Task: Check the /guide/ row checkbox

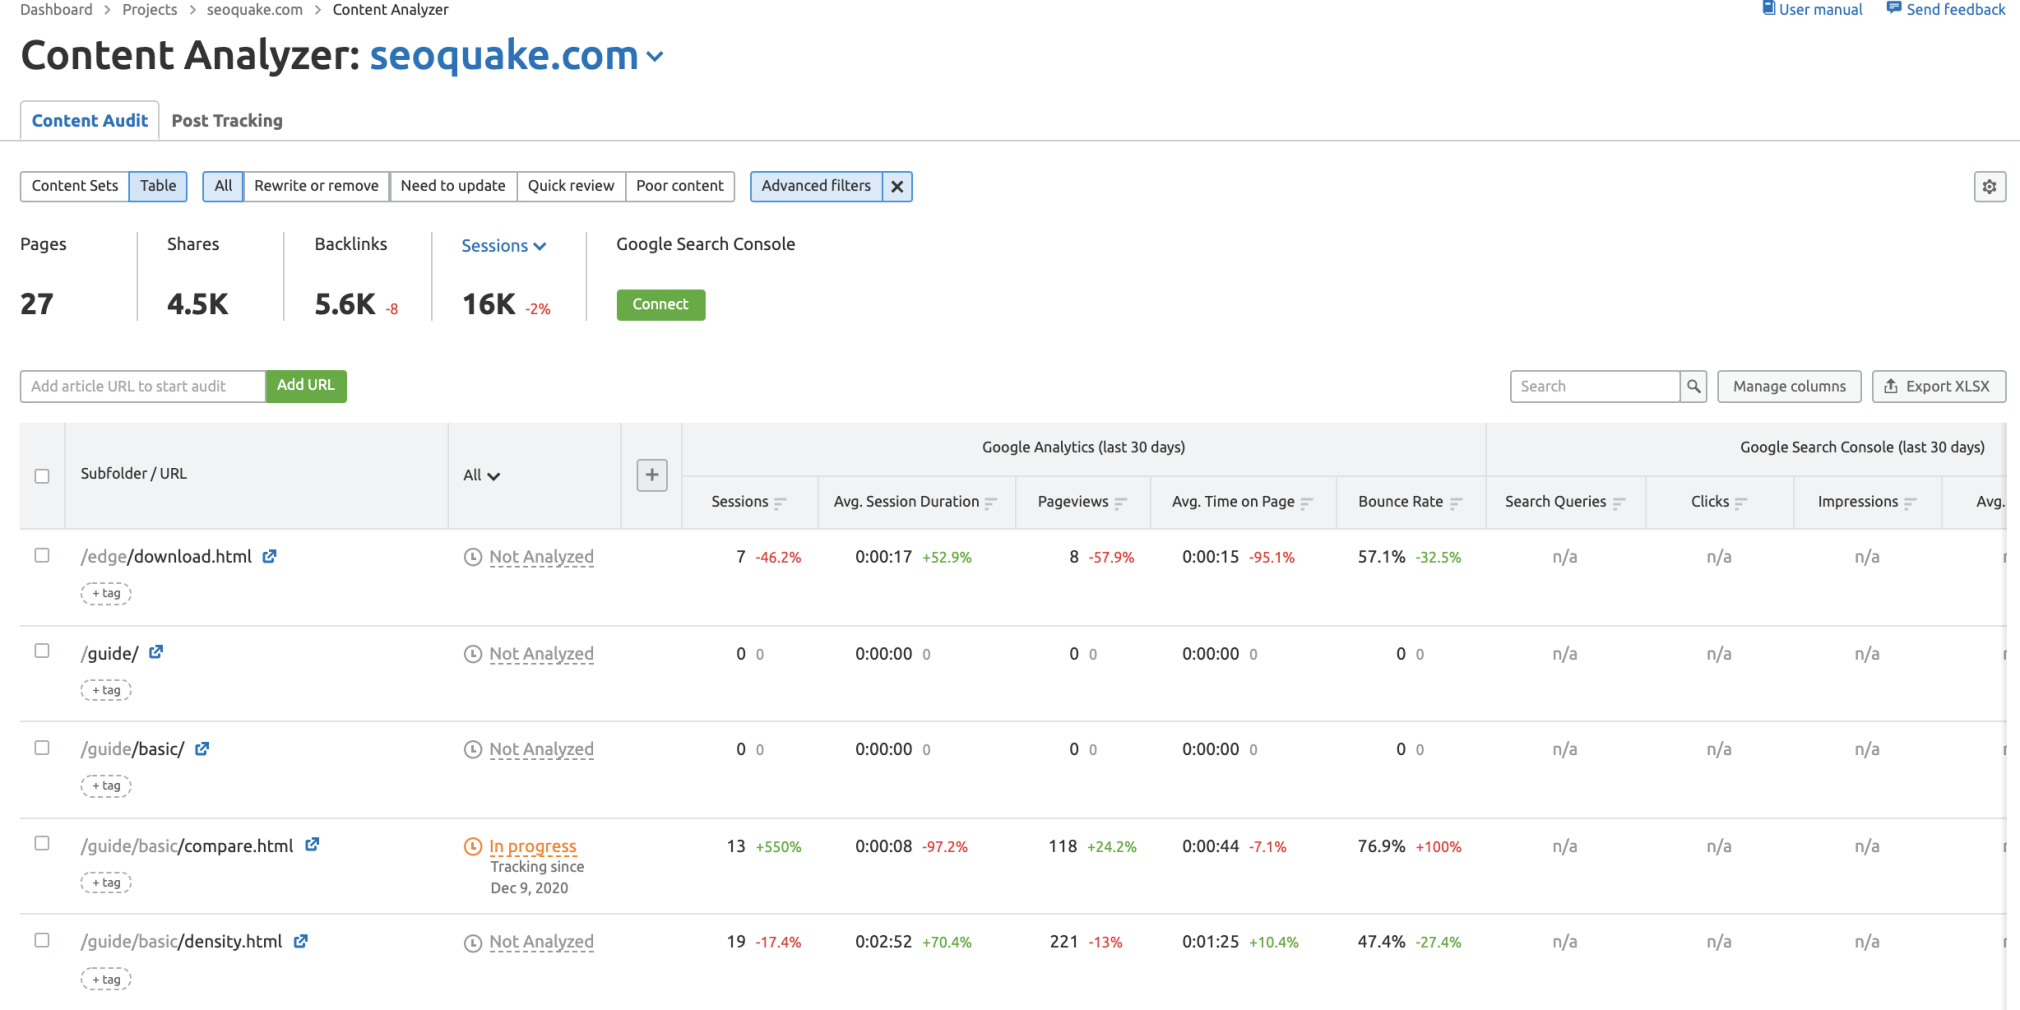Action: click(x=42, y=650)
